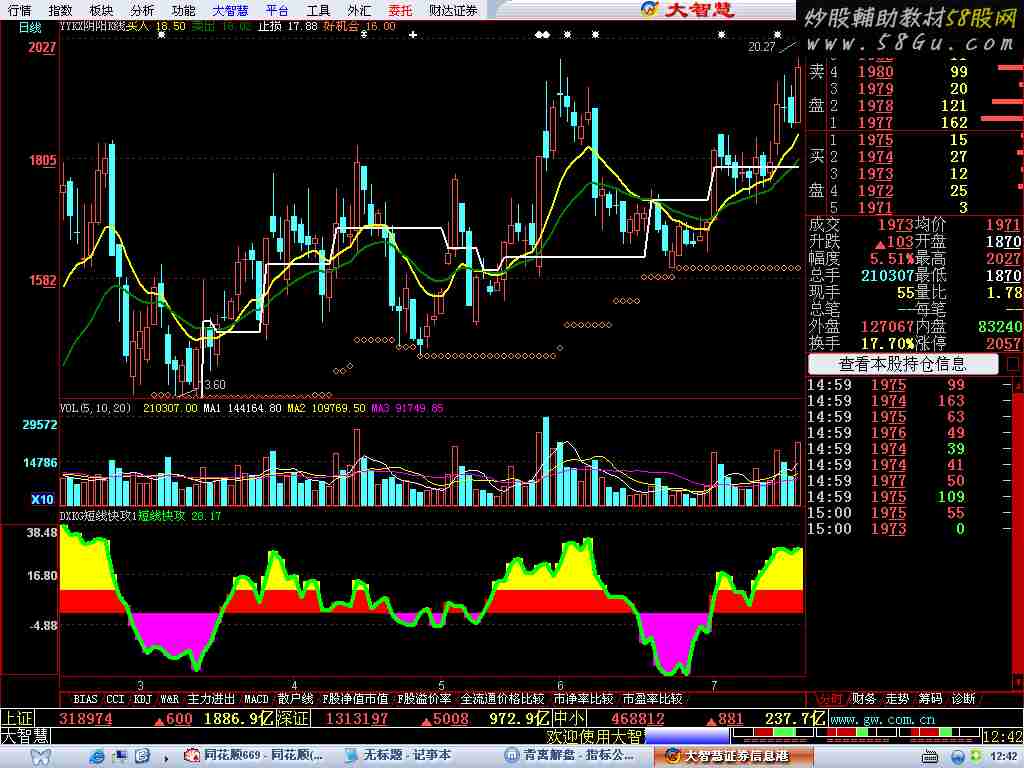Select the 筹码 side tab
Screen dimensions: 1024x768
pos(930,699)
